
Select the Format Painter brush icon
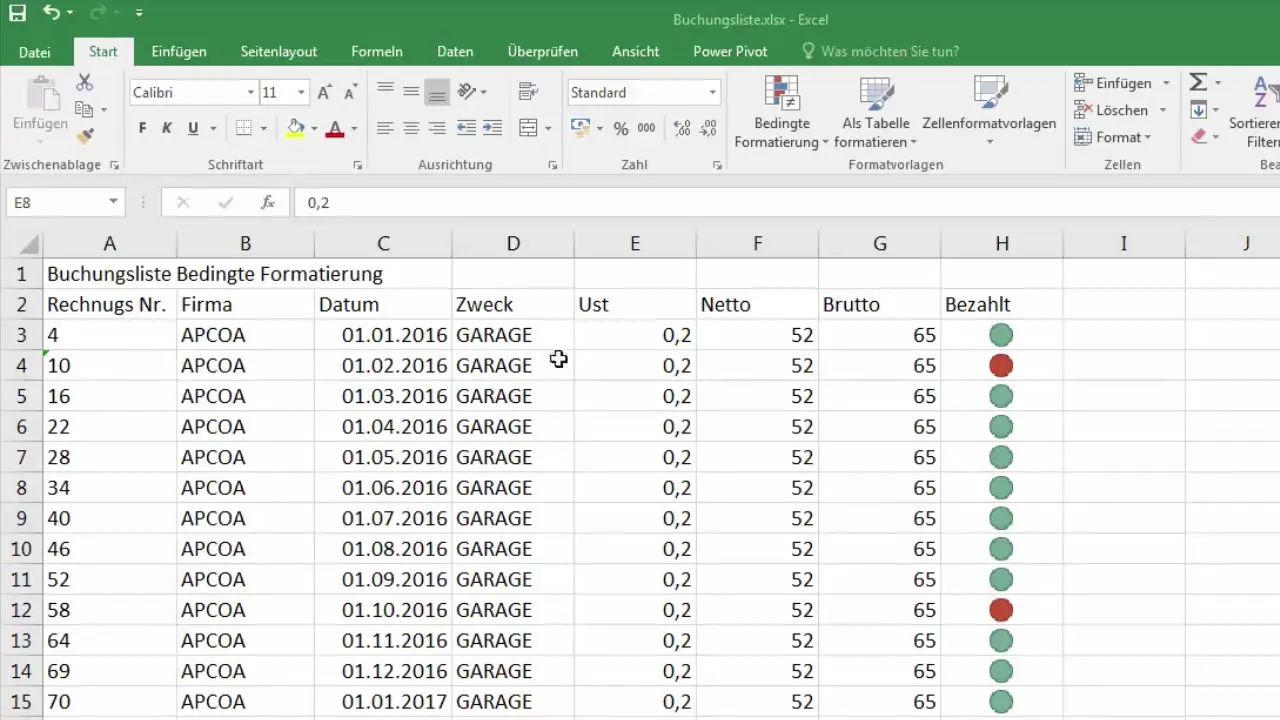[85, 135]
